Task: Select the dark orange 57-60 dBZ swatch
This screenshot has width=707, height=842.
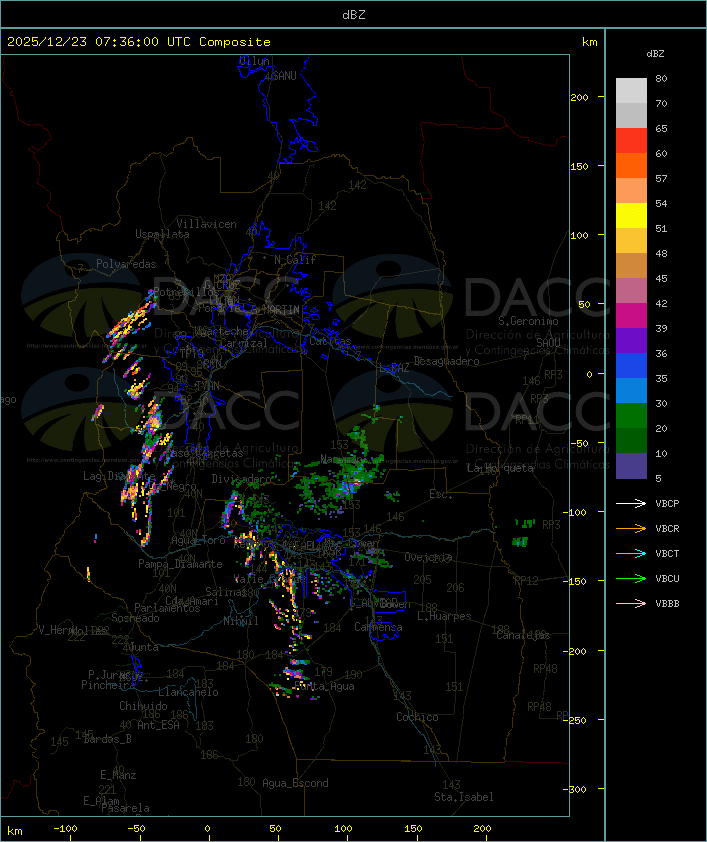Action: pos(631,165)
